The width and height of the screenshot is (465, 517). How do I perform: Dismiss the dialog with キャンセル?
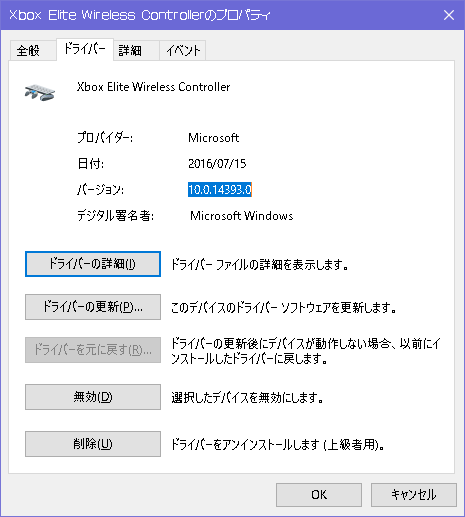click(414, 495)
